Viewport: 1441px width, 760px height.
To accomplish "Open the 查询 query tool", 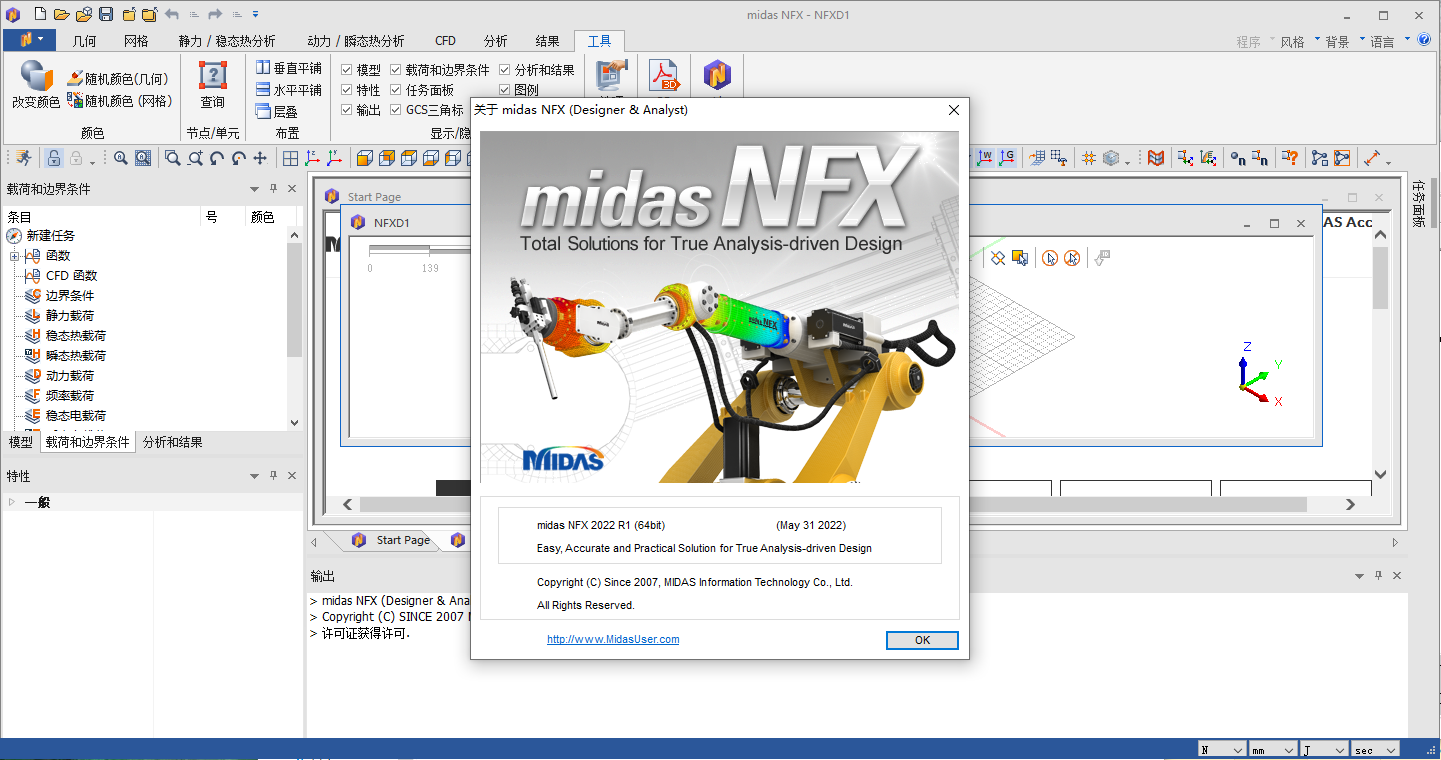I will [x=213, y=84].
